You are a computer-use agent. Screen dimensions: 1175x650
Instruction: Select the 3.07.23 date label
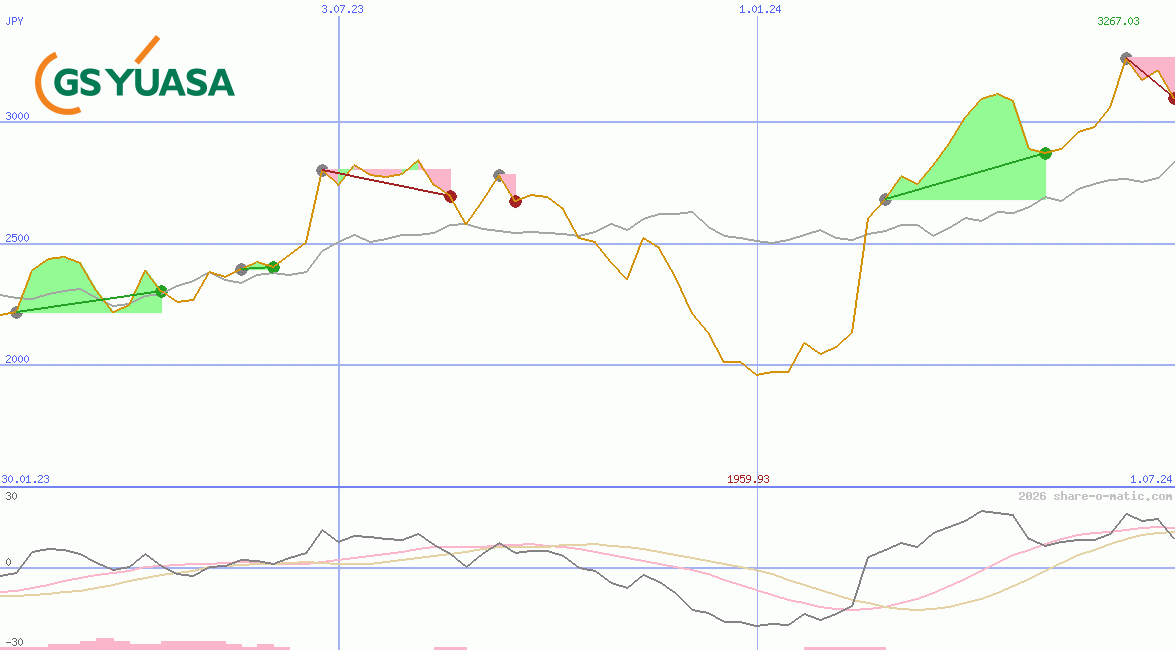(x=342, y=9)
